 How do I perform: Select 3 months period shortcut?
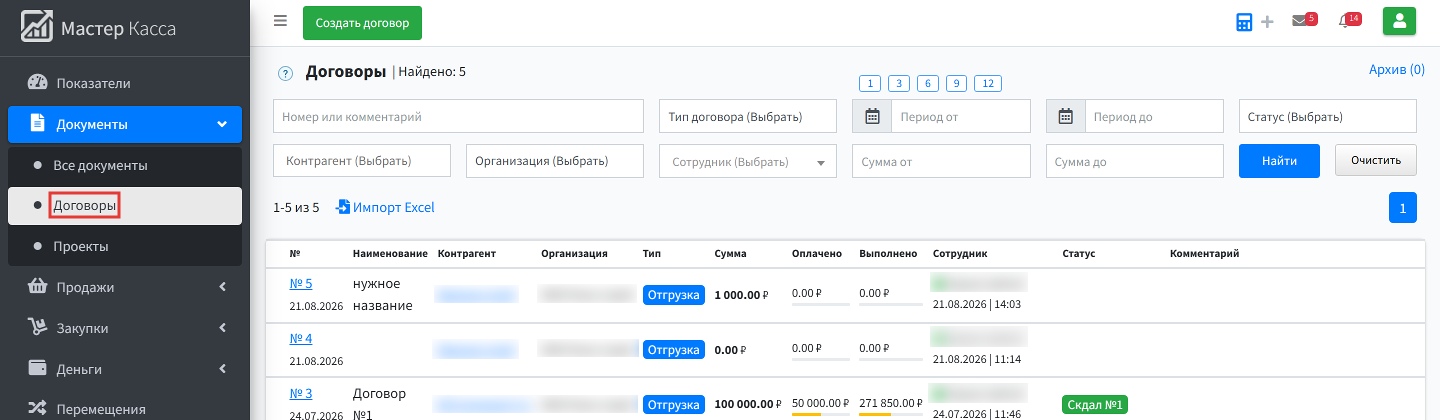[899, 84]
